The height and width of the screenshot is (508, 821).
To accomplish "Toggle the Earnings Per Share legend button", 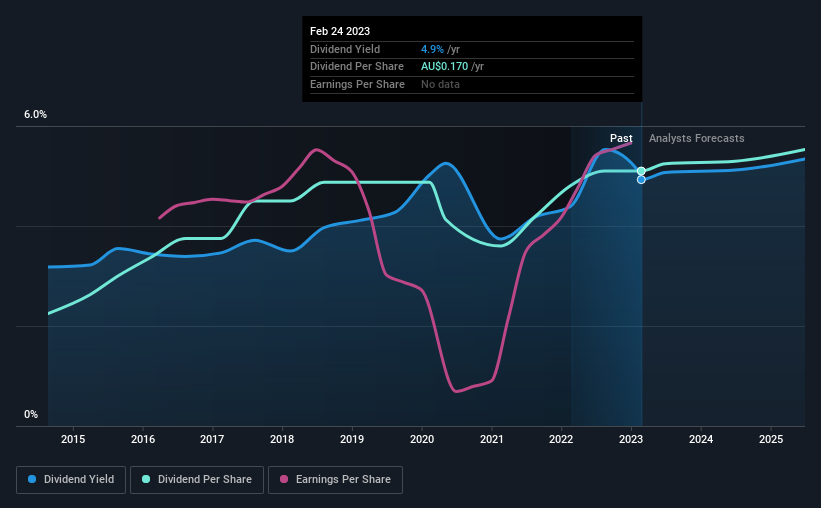I will [x=335, y=480].
